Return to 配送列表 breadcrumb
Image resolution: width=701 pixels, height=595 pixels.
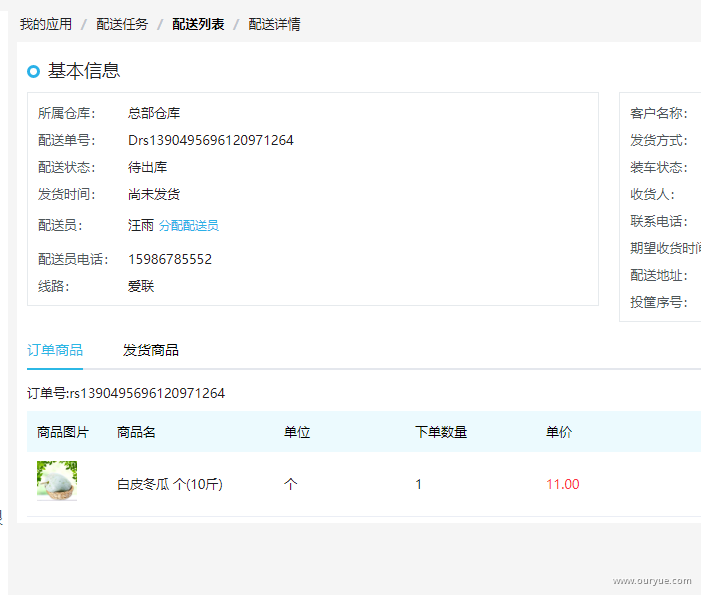click(x=198, y=24)
